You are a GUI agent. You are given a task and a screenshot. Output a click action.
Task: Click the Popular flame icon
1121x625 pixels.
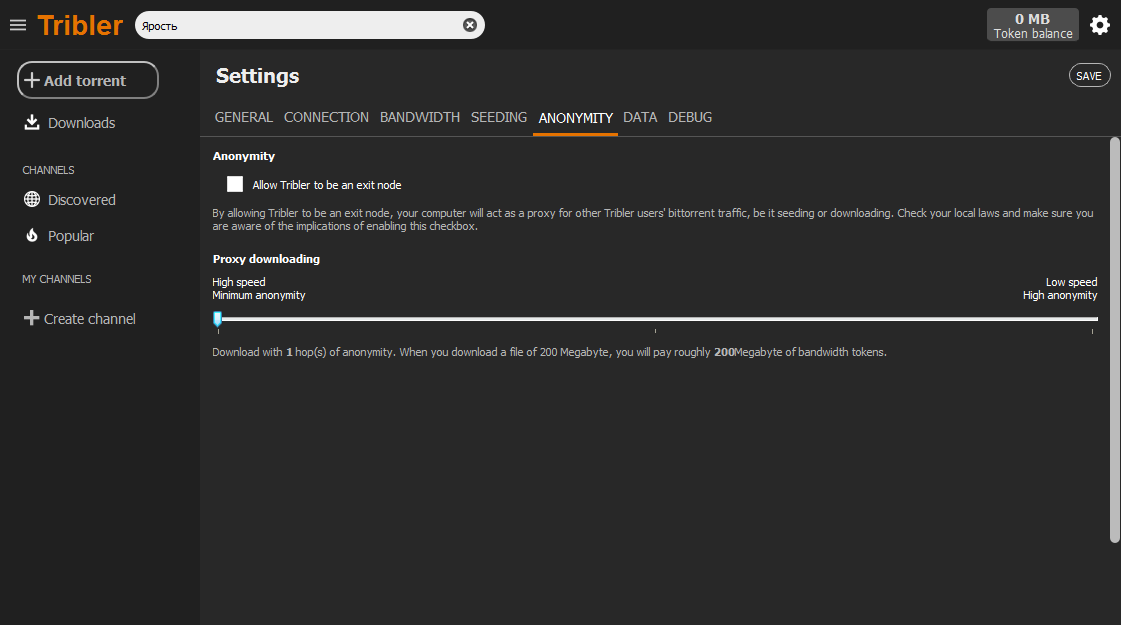tap(32, 236)
